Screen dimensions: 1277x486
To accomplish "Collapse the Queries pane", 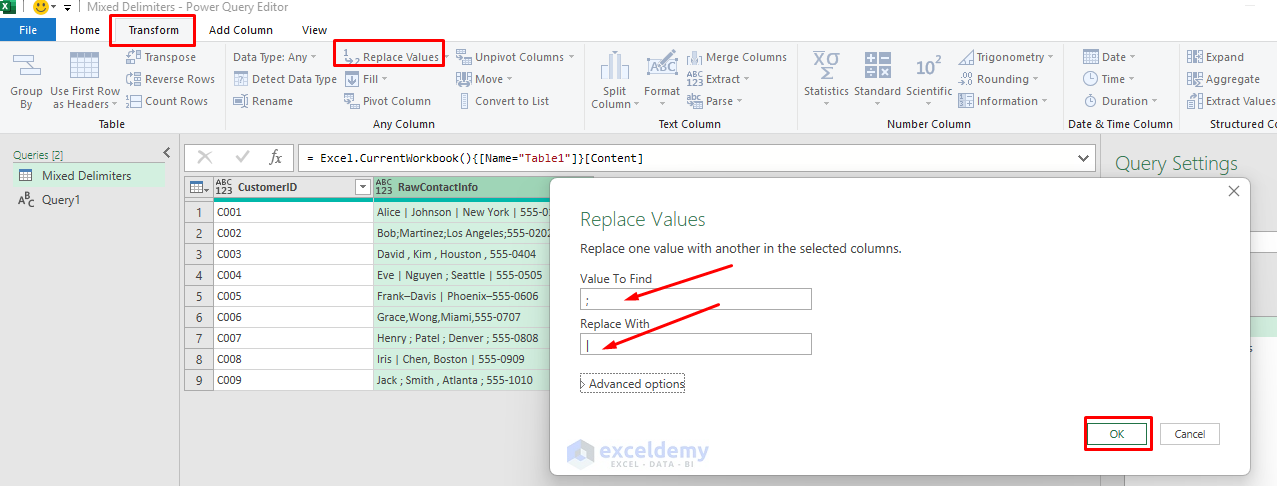I will [x=166, y=152].
